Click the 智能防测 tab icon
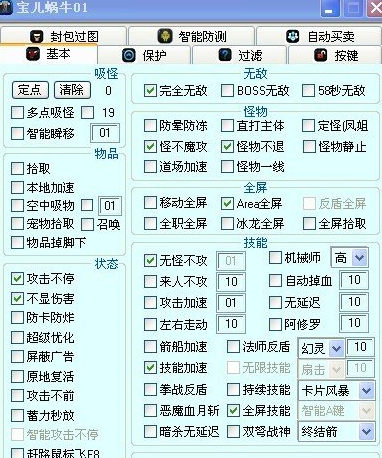The height and width of the screenshot is (458, 382). [165, 36]
